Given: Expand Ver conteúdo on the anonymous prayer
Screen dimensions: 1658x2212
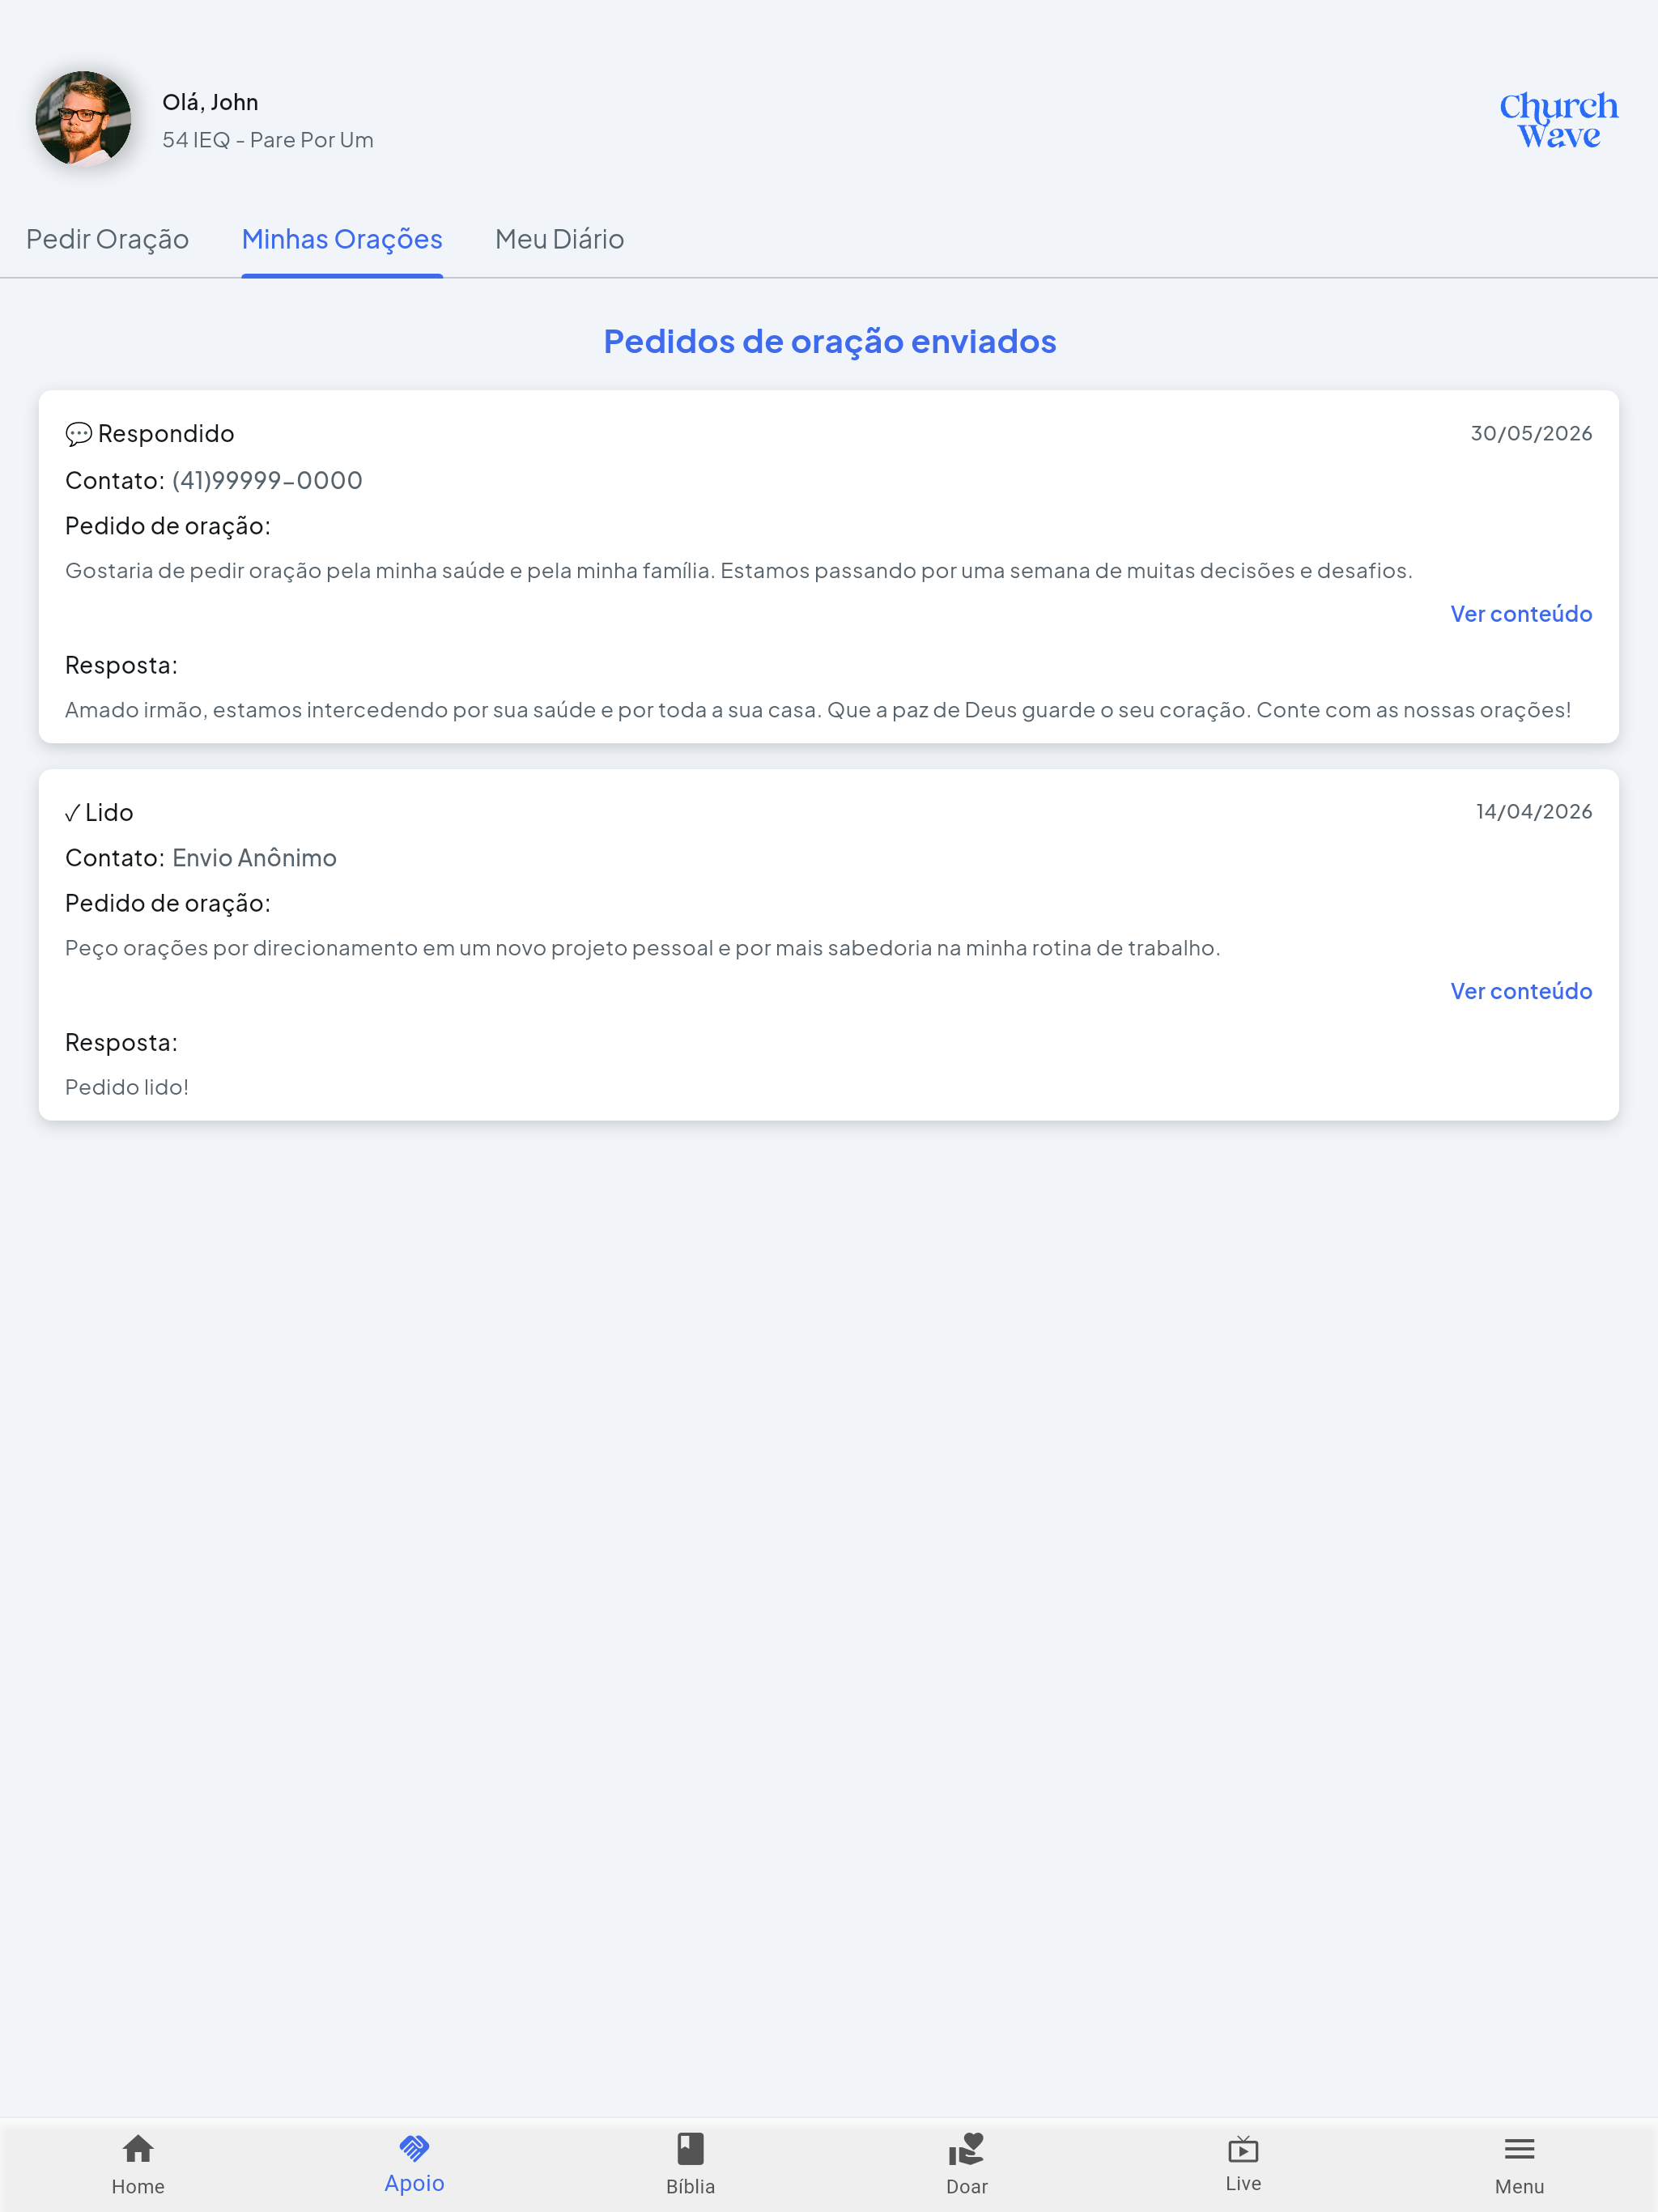Looking at the screenshot, I should [1521, 991].
